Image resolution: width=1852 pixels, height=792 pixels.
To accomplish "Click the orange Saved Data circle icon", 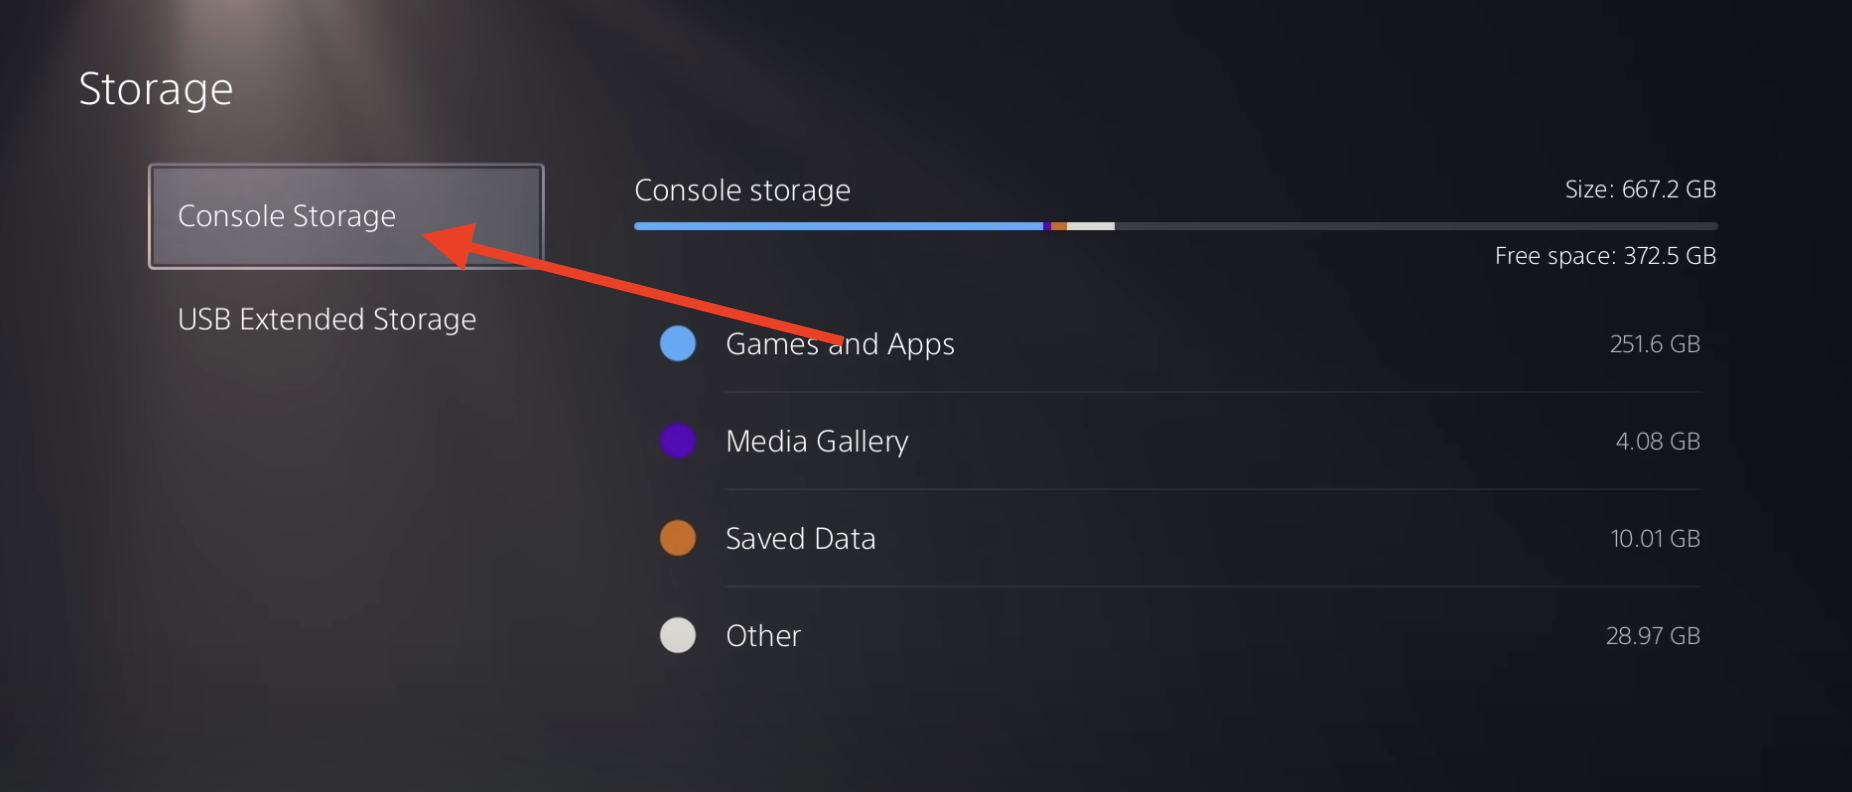I will (x=677, y=537).
